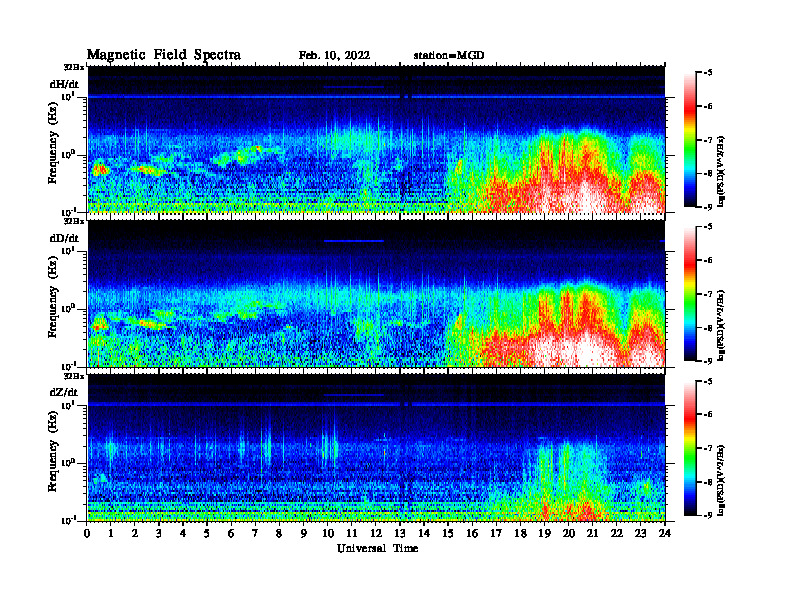The width and height of the screenshot is (792, 612).
Task: Click hour 11 on the time axis
Action: pyautogui.click(x=352, y=533)
